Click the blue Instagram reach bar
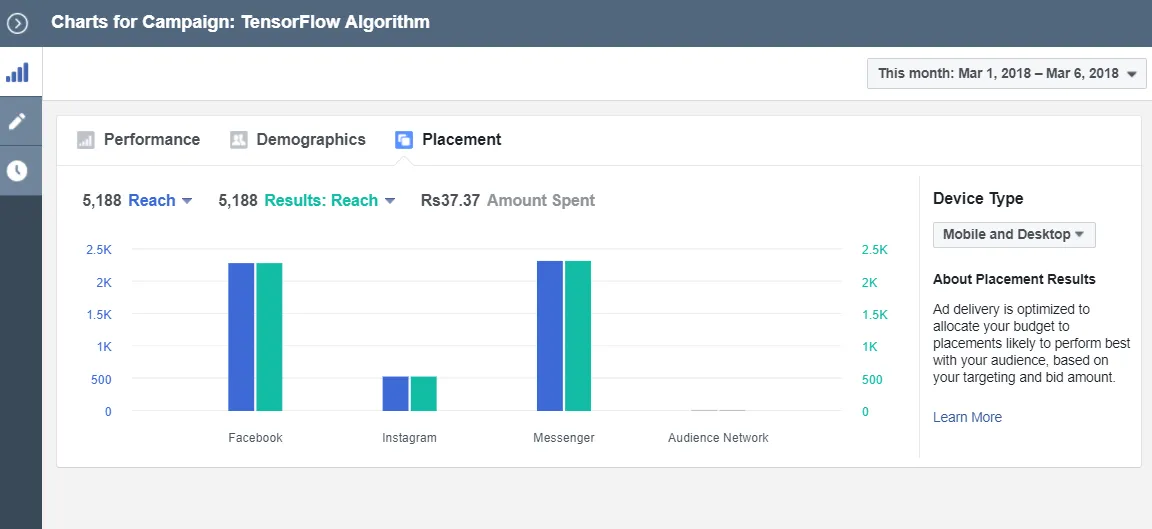 [x=395, y=394]
